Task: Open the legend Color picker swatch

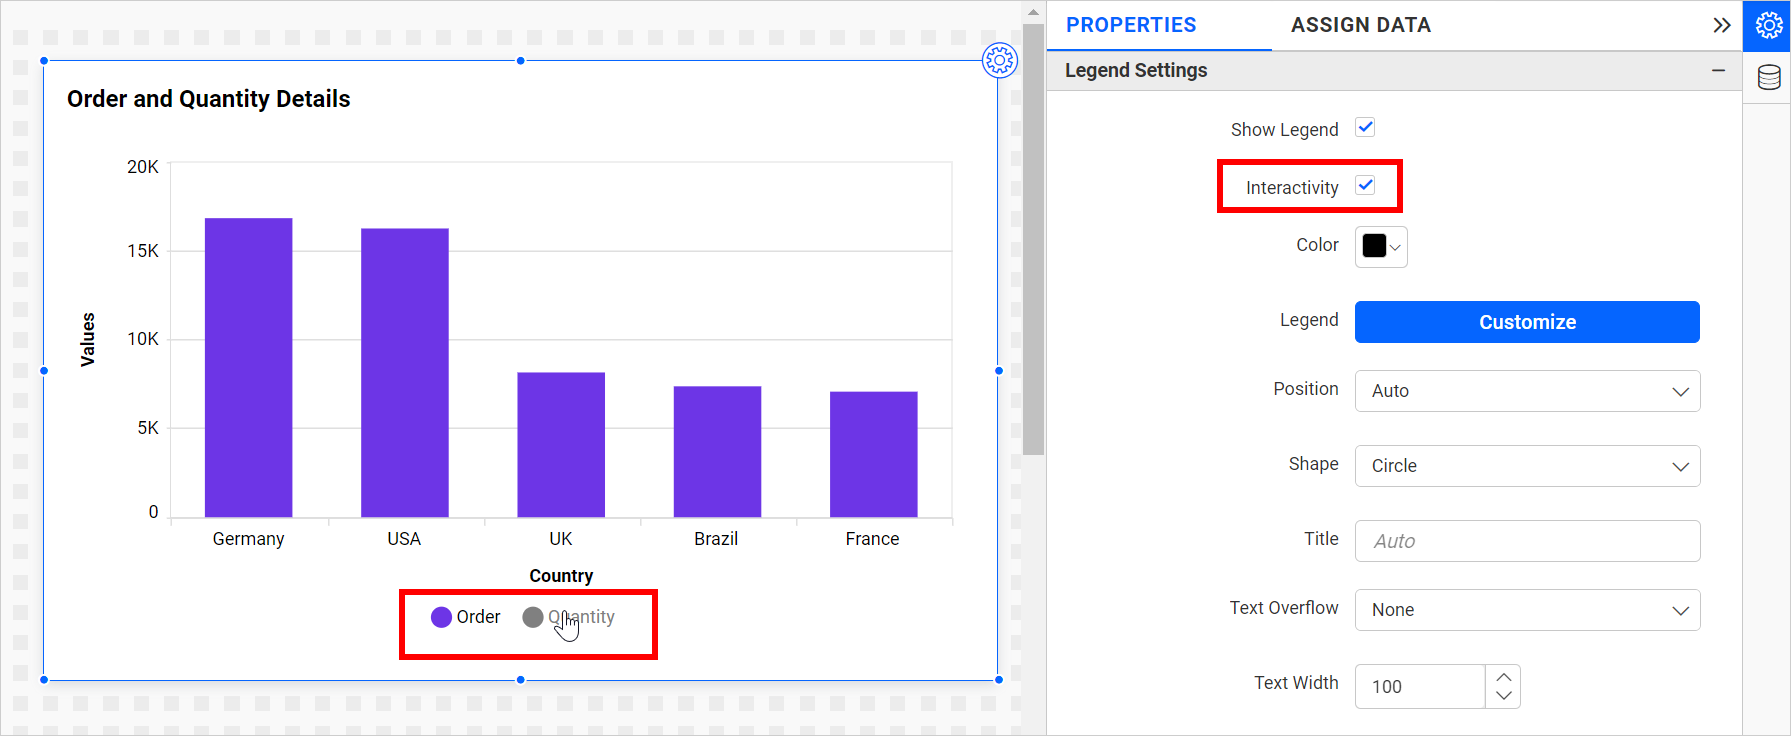Action: click(1380, 247)
